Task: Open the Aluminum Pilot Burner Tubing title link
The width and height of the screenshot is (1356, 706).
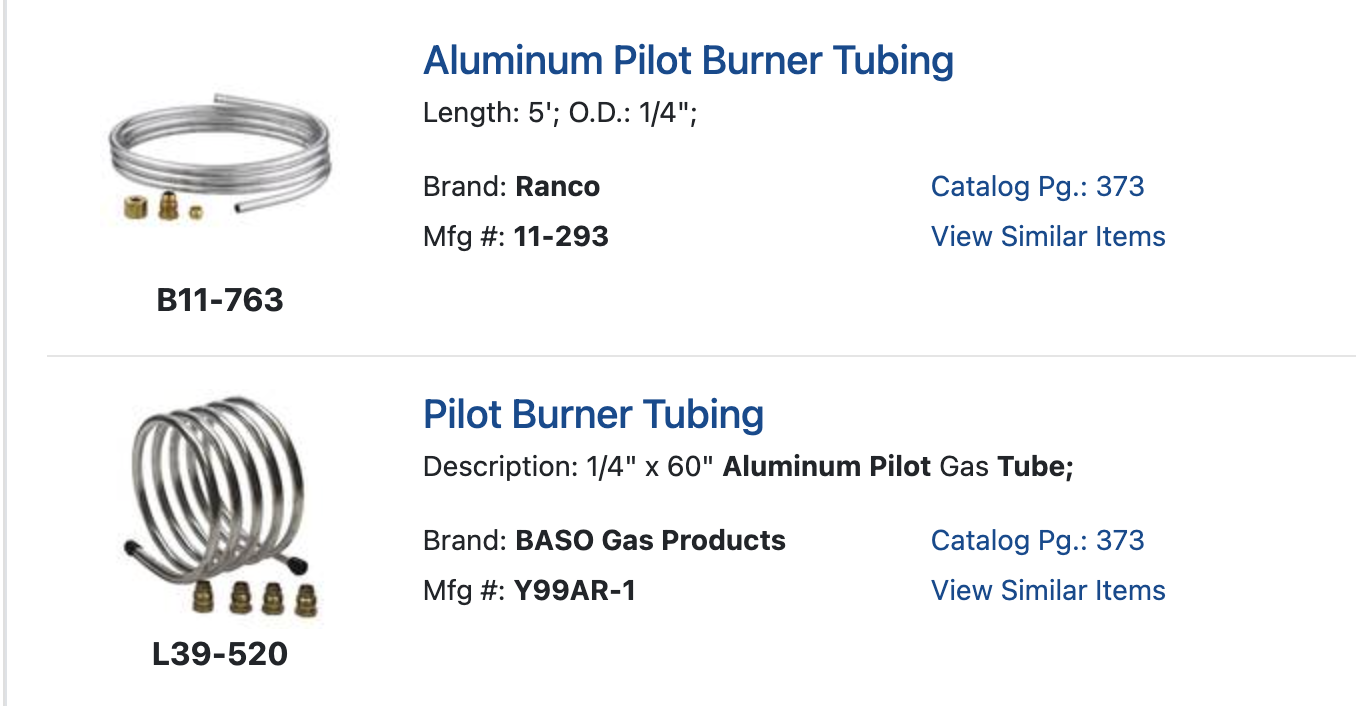Action: (688, 61)
